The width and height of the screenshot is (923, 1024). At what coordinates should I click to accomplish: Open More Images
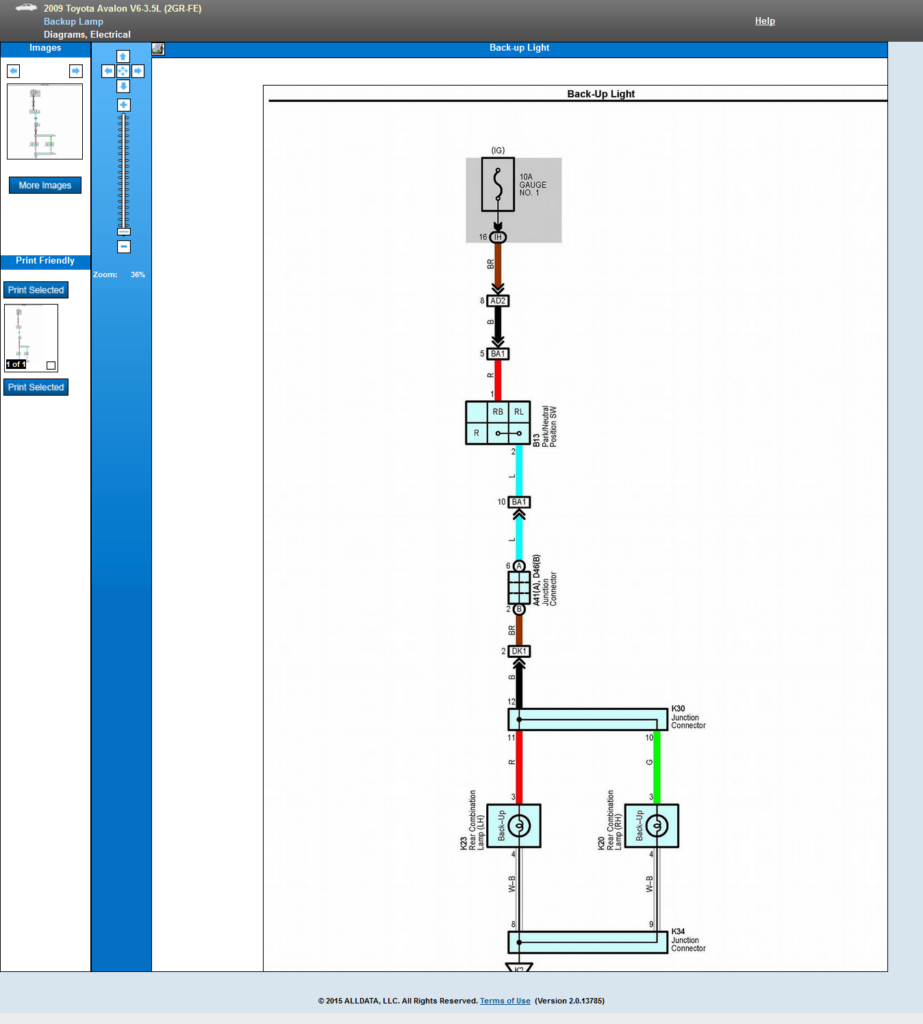pyautogui.click(x=45, y=185)
